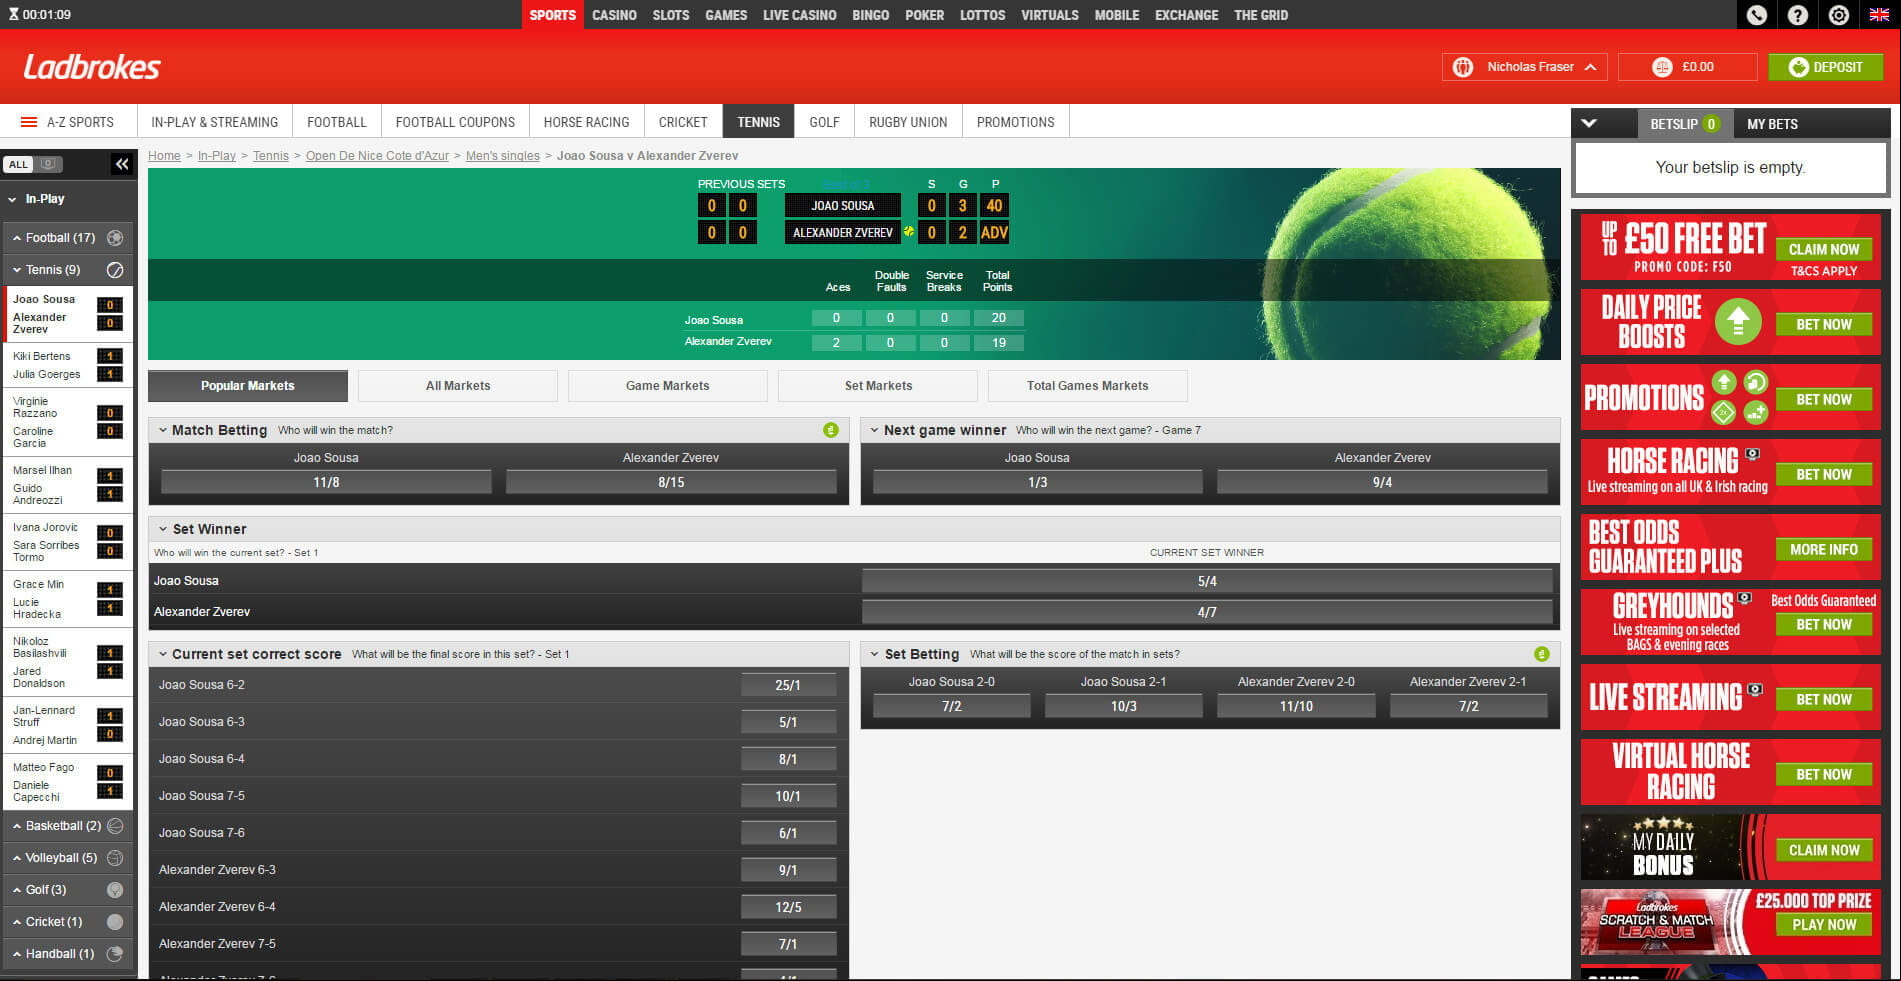Collapse the Match Betting market
This screenshot has width=1901, height=981.
click(162, 430)
